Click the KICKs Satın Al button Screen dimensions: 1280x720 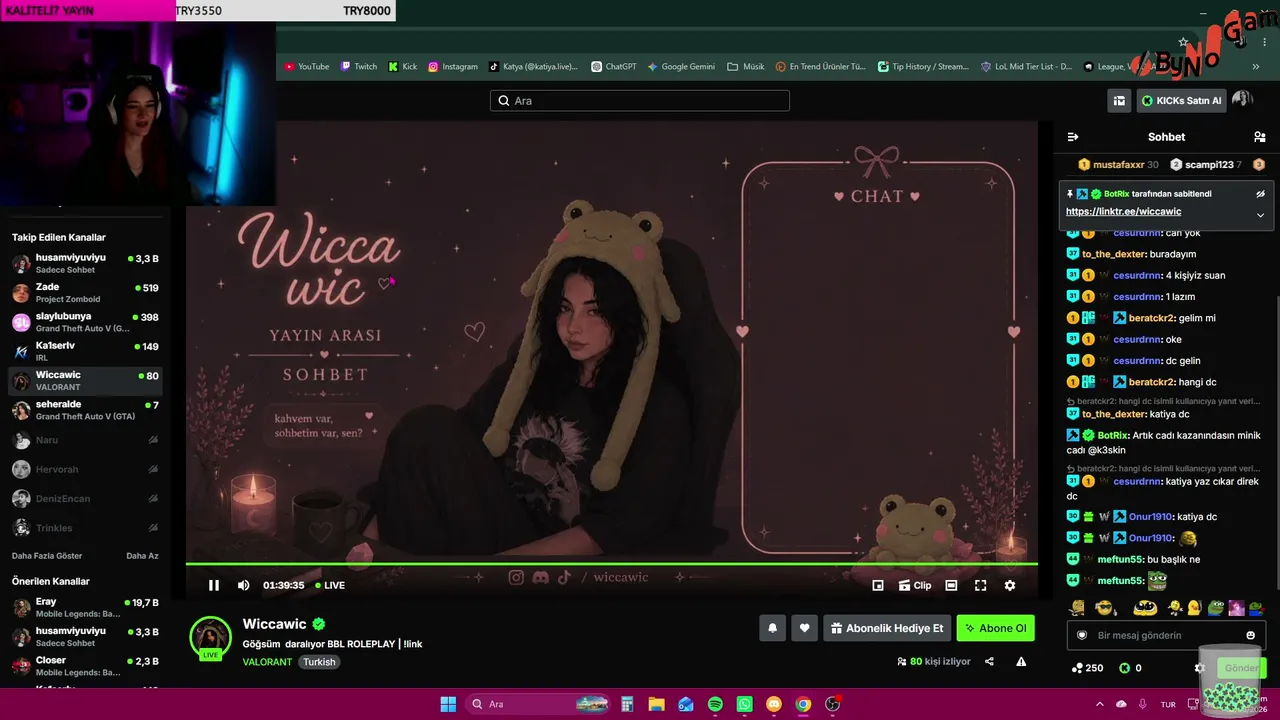coord(1181,100)
